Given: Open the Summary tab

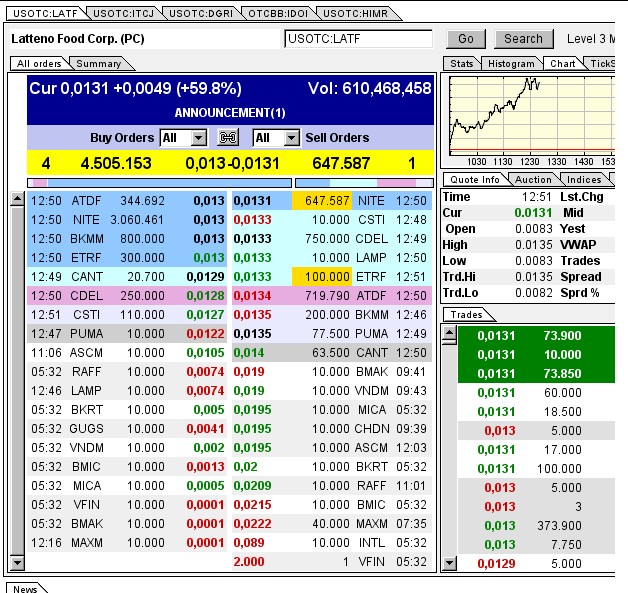Looking at the screenshot, I should (99, 64).
